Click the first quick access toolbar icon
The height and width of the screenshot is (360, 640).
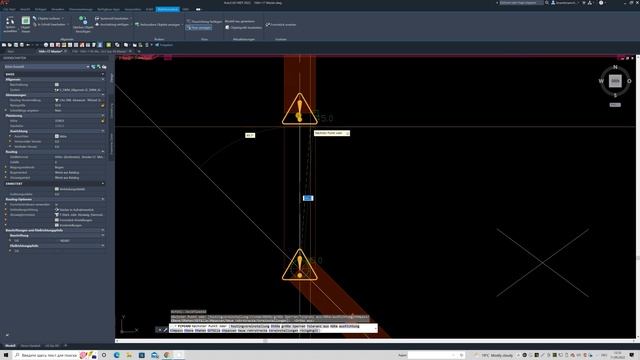[x=4, y=45]
